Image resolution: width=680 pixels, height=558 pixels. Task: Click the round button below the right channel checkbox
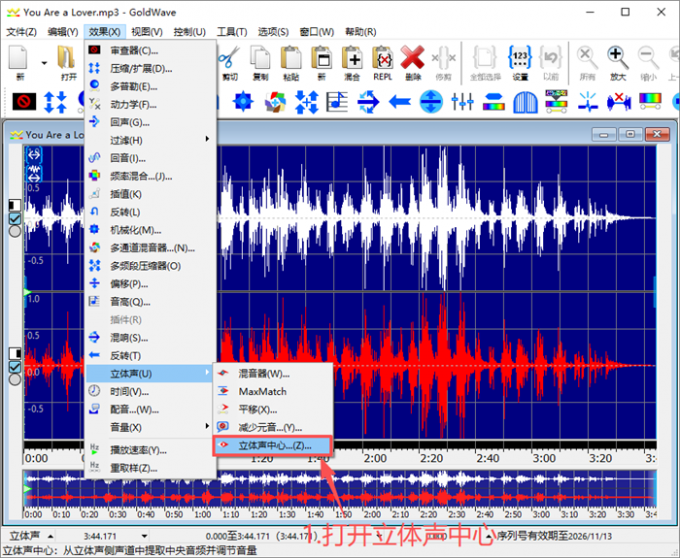[15, 379]
